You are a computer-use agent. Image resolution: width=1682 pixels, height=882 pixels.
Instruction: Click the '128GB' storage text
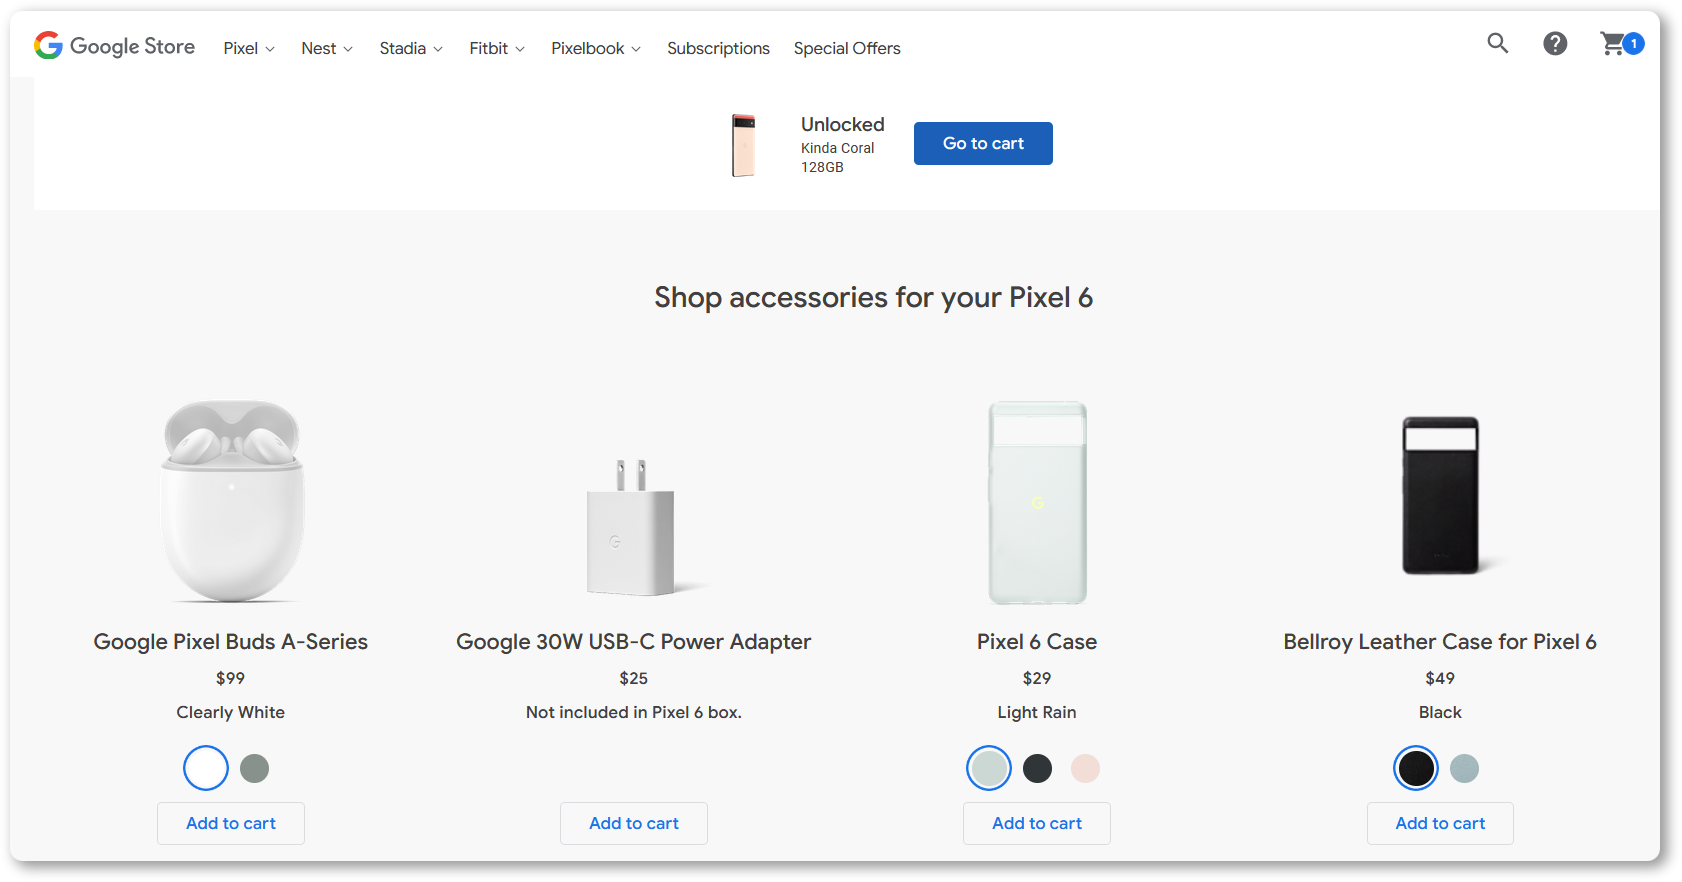(822, 167)
